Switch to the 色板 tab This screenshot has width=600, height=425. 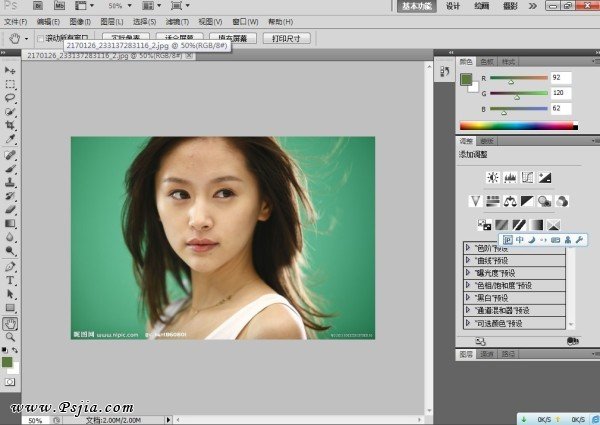tap(487, 62)
